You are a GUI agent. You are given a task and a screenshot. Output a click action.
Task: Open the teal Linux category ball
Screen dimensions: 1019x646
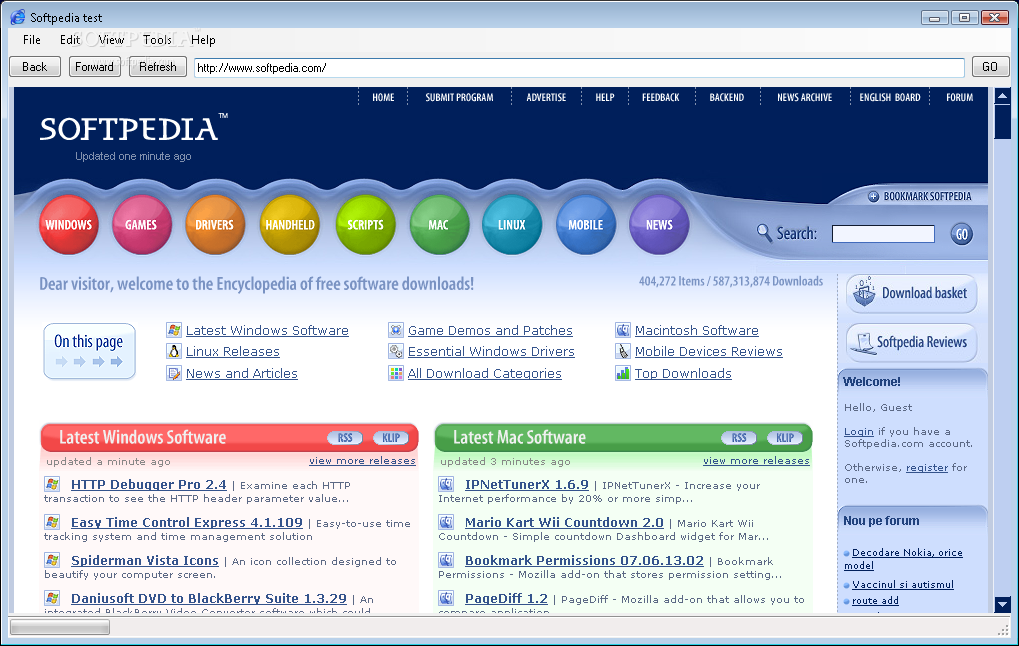click(511, 225)
